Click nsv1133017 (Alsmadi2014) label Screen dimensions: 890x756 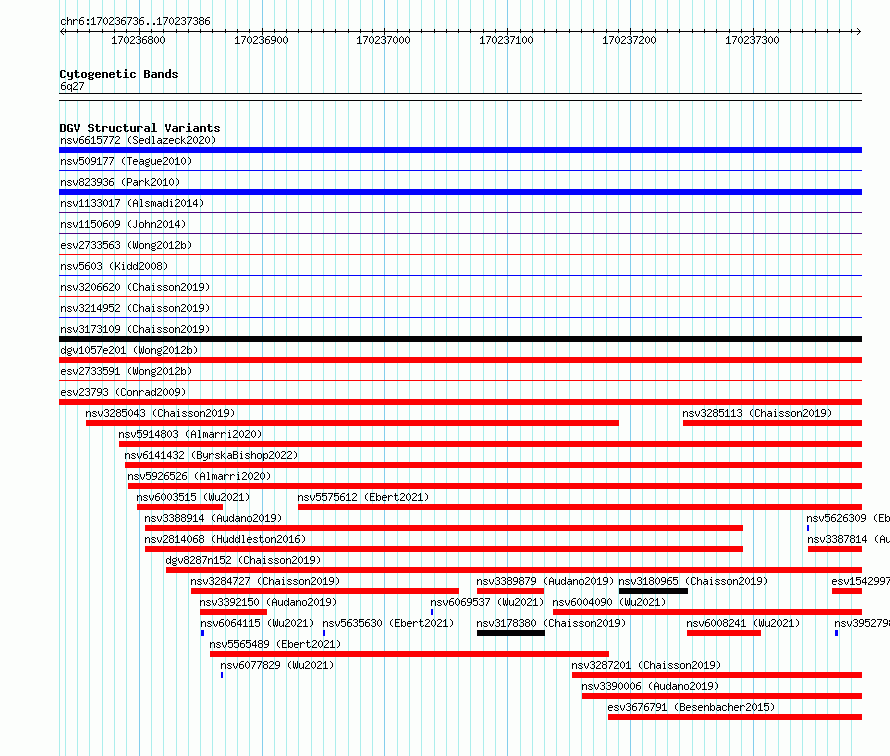(x=132, y=203)
